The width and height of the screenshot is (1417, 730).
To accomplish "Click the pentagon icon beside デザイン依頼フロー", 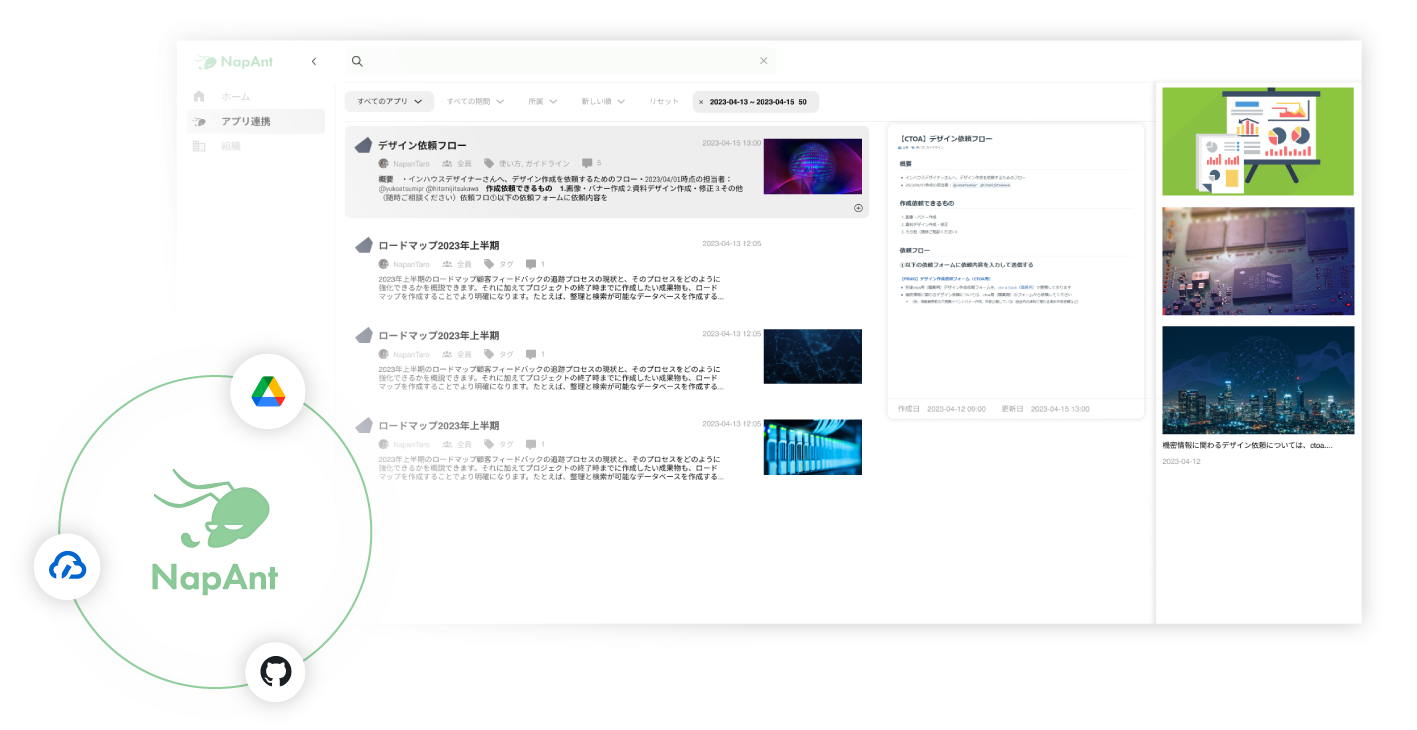I will 364,145.
